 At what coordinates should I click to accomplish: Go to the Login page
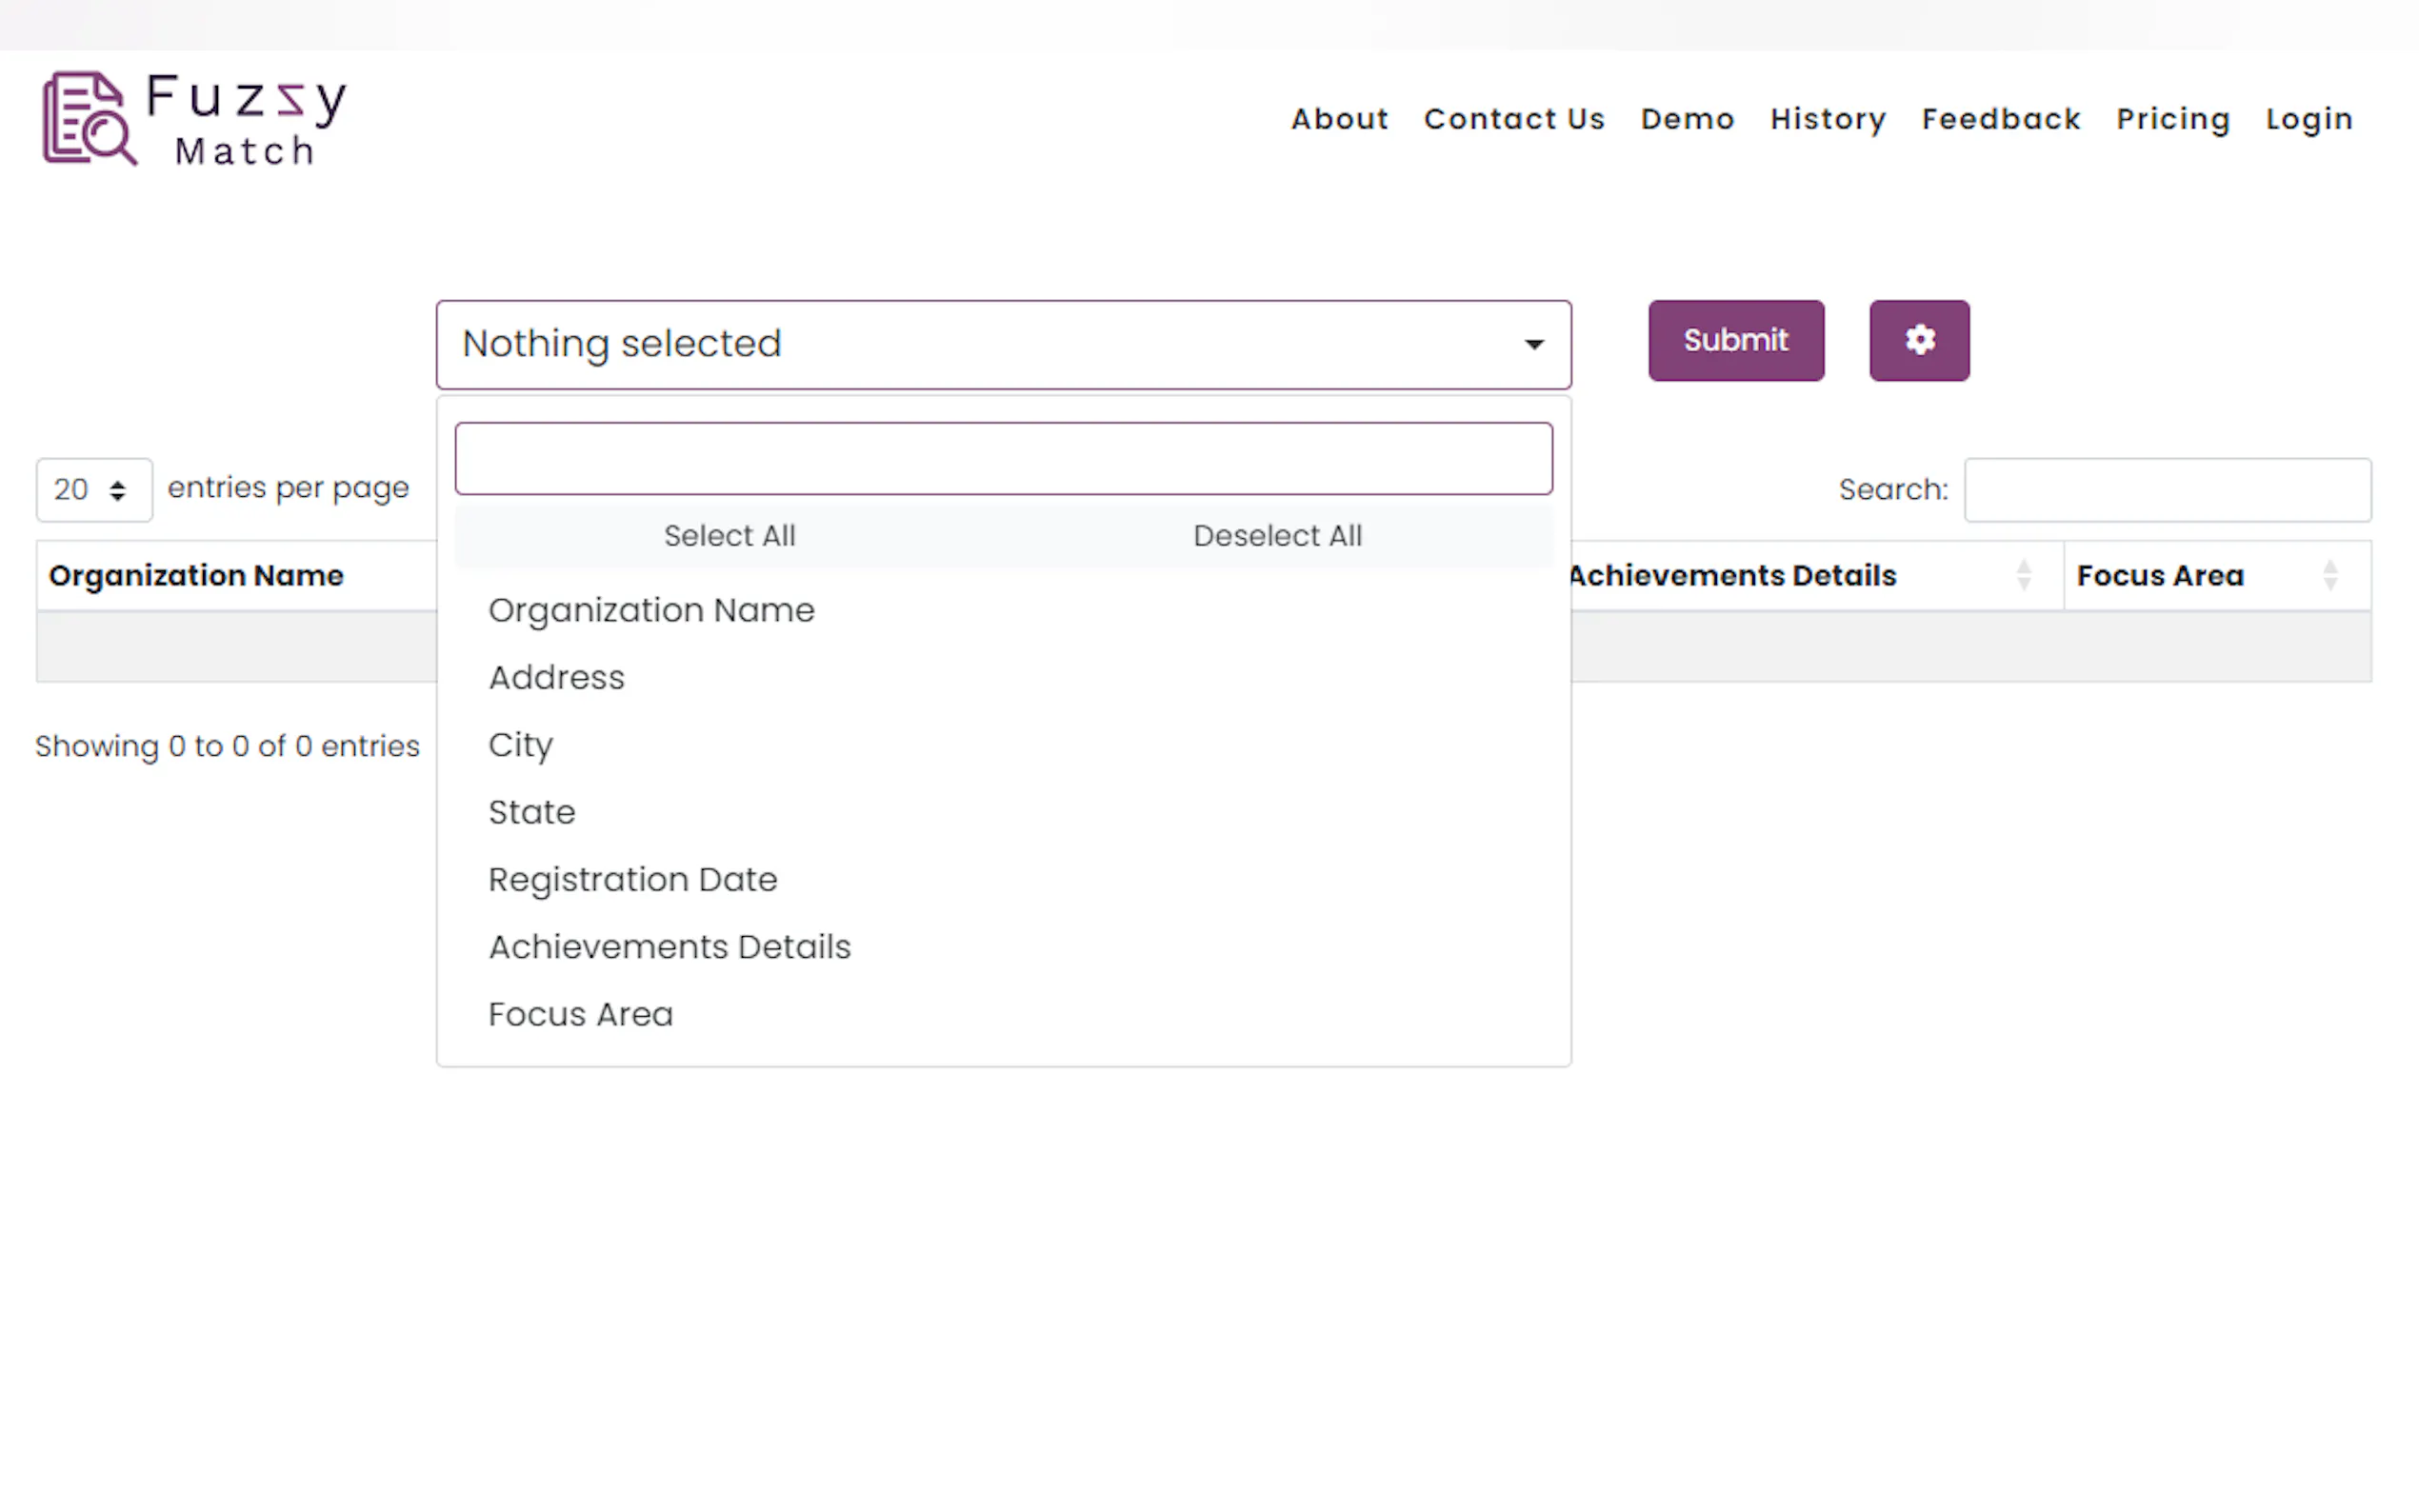pos(2308,119)
